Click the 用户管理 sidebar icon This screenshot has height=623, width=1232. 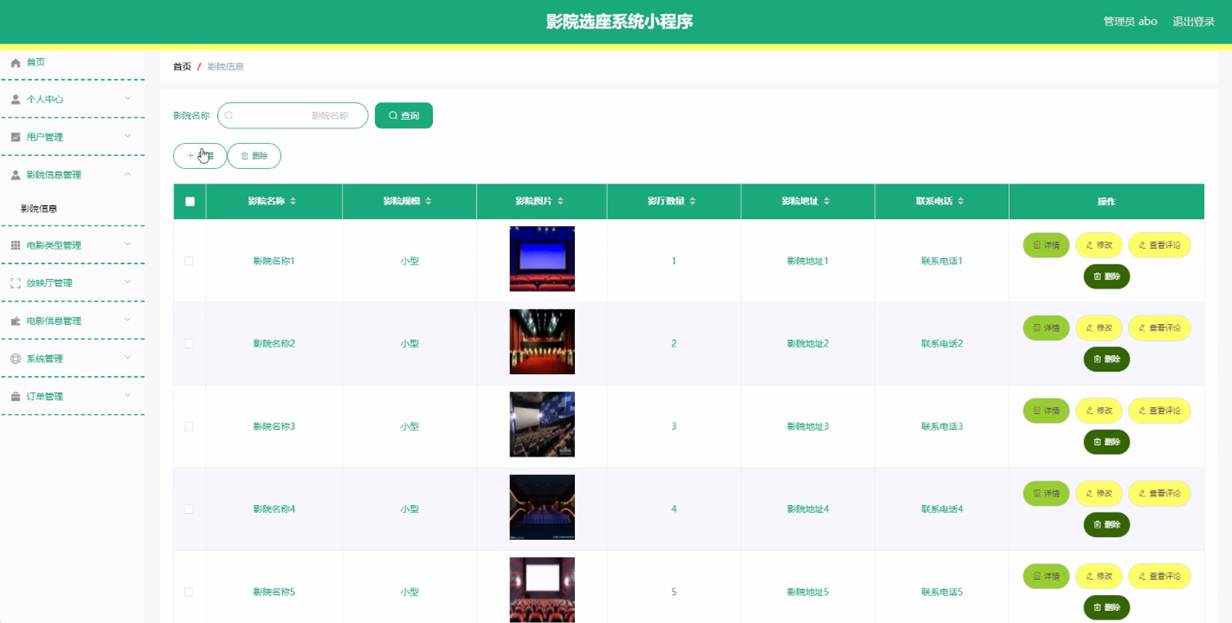15,137
